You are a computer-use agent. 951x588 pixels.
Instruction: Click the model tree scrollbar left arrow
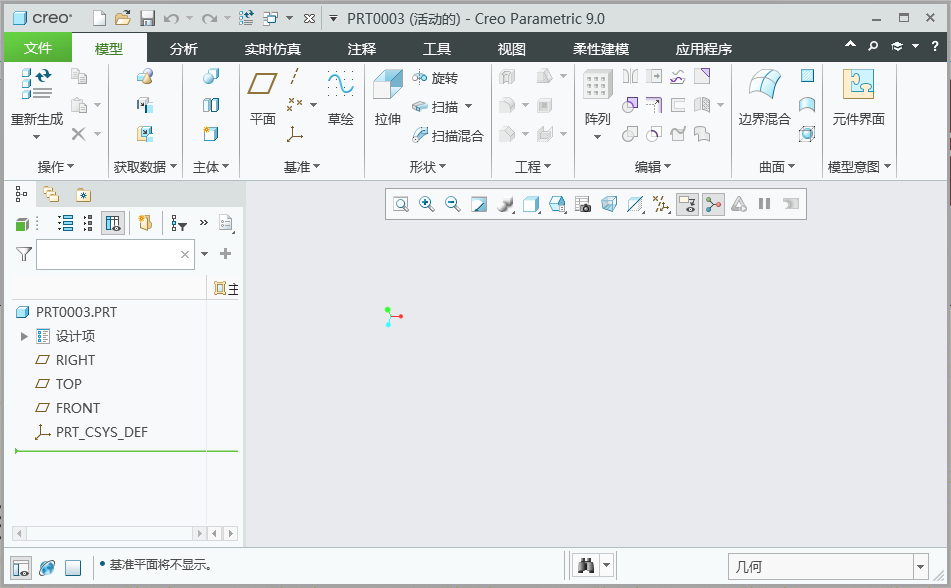pyautogui.click(x=19, y=533)
